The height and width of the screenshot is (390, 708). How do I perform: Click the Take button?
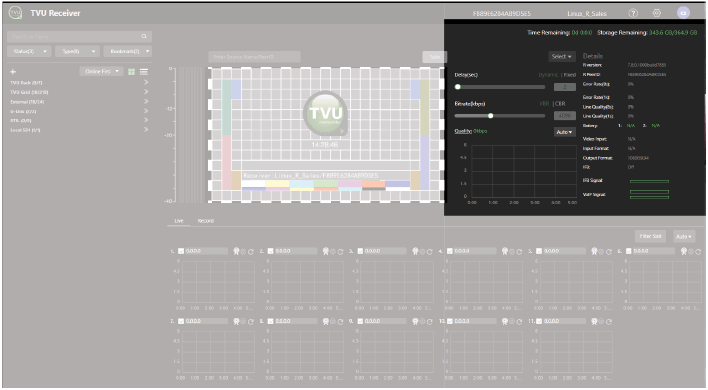[x=435, y=57]
